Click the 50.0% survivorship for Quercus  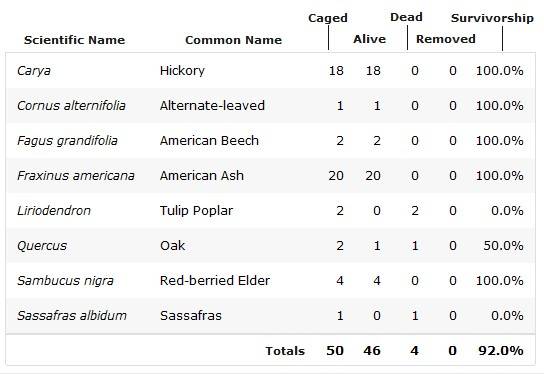coord(503,246)
